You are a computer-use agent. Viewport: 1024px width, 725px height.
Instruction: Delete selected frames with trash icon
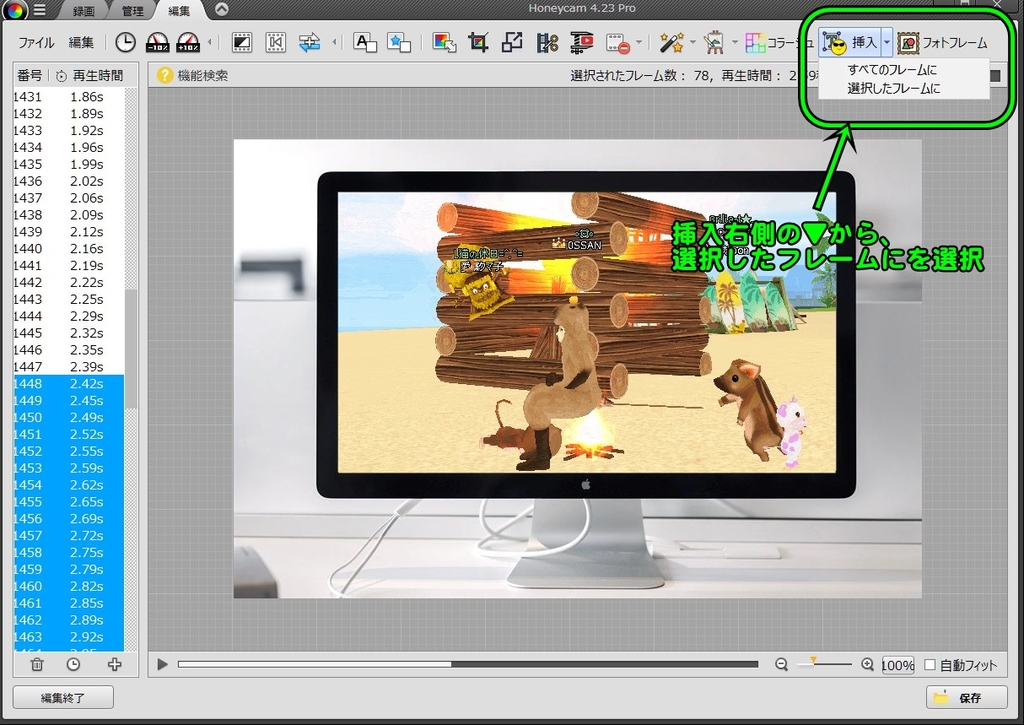[37, 665]
